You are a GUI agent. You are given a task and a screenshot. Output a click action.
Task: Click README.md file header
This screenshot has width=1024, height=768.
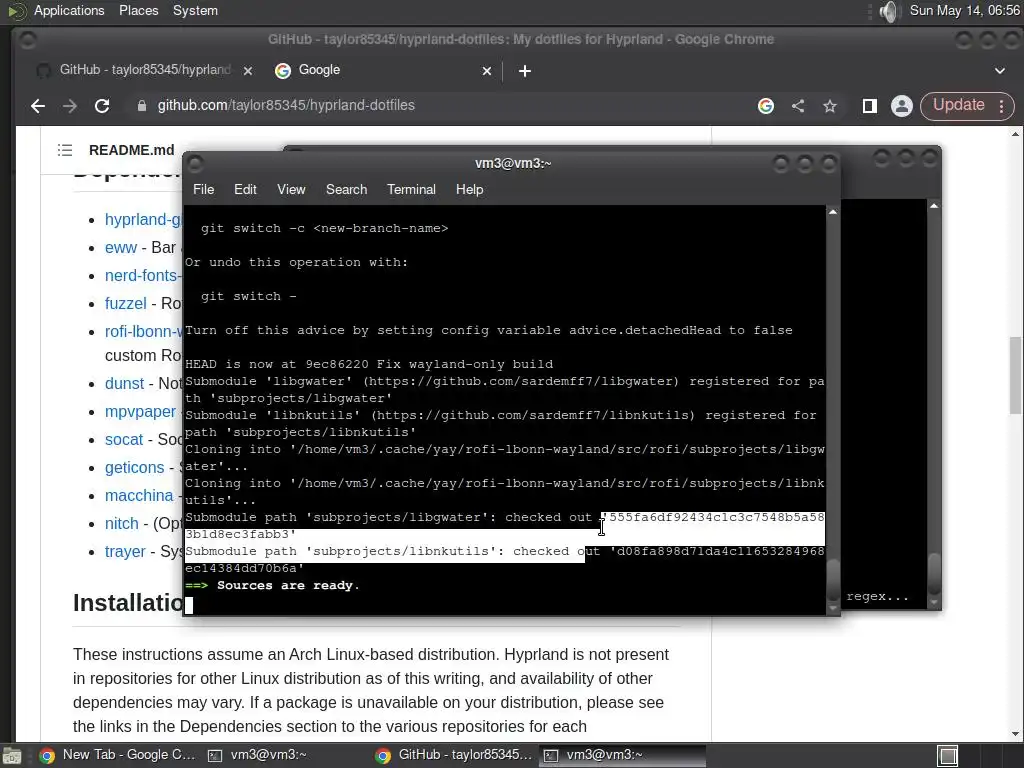click(131, 150)
